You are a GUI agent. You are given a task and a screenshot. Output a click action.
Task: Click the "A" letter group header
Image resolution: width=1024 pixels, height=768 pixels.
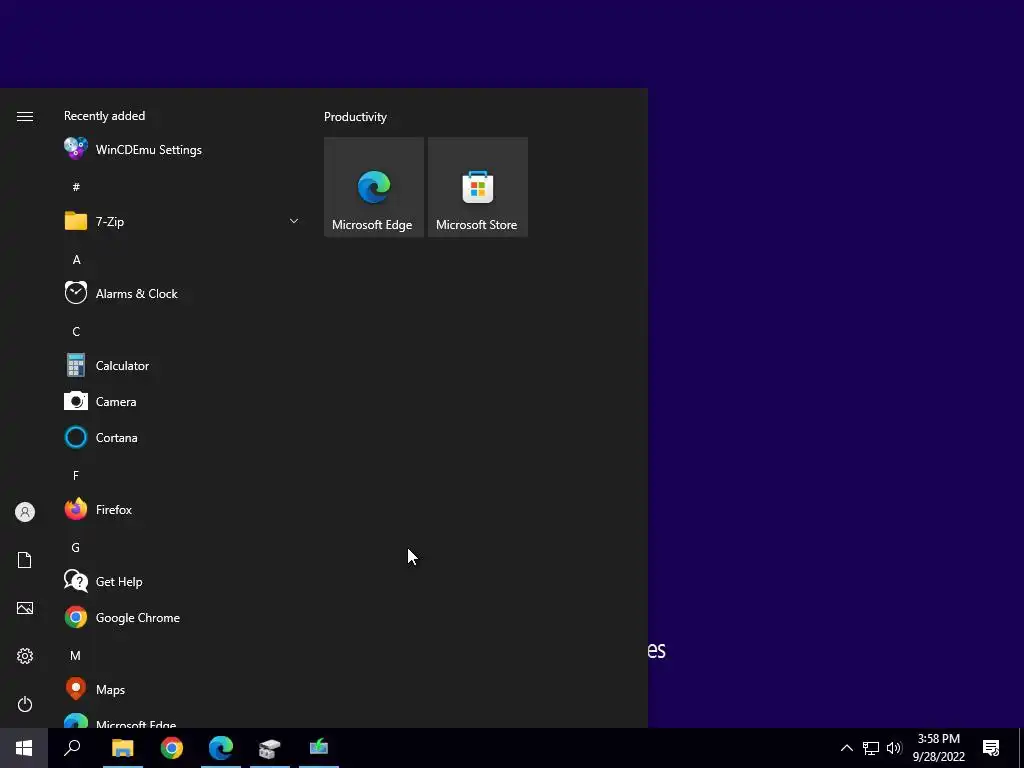pyautogui.click(x=76, y=259)
